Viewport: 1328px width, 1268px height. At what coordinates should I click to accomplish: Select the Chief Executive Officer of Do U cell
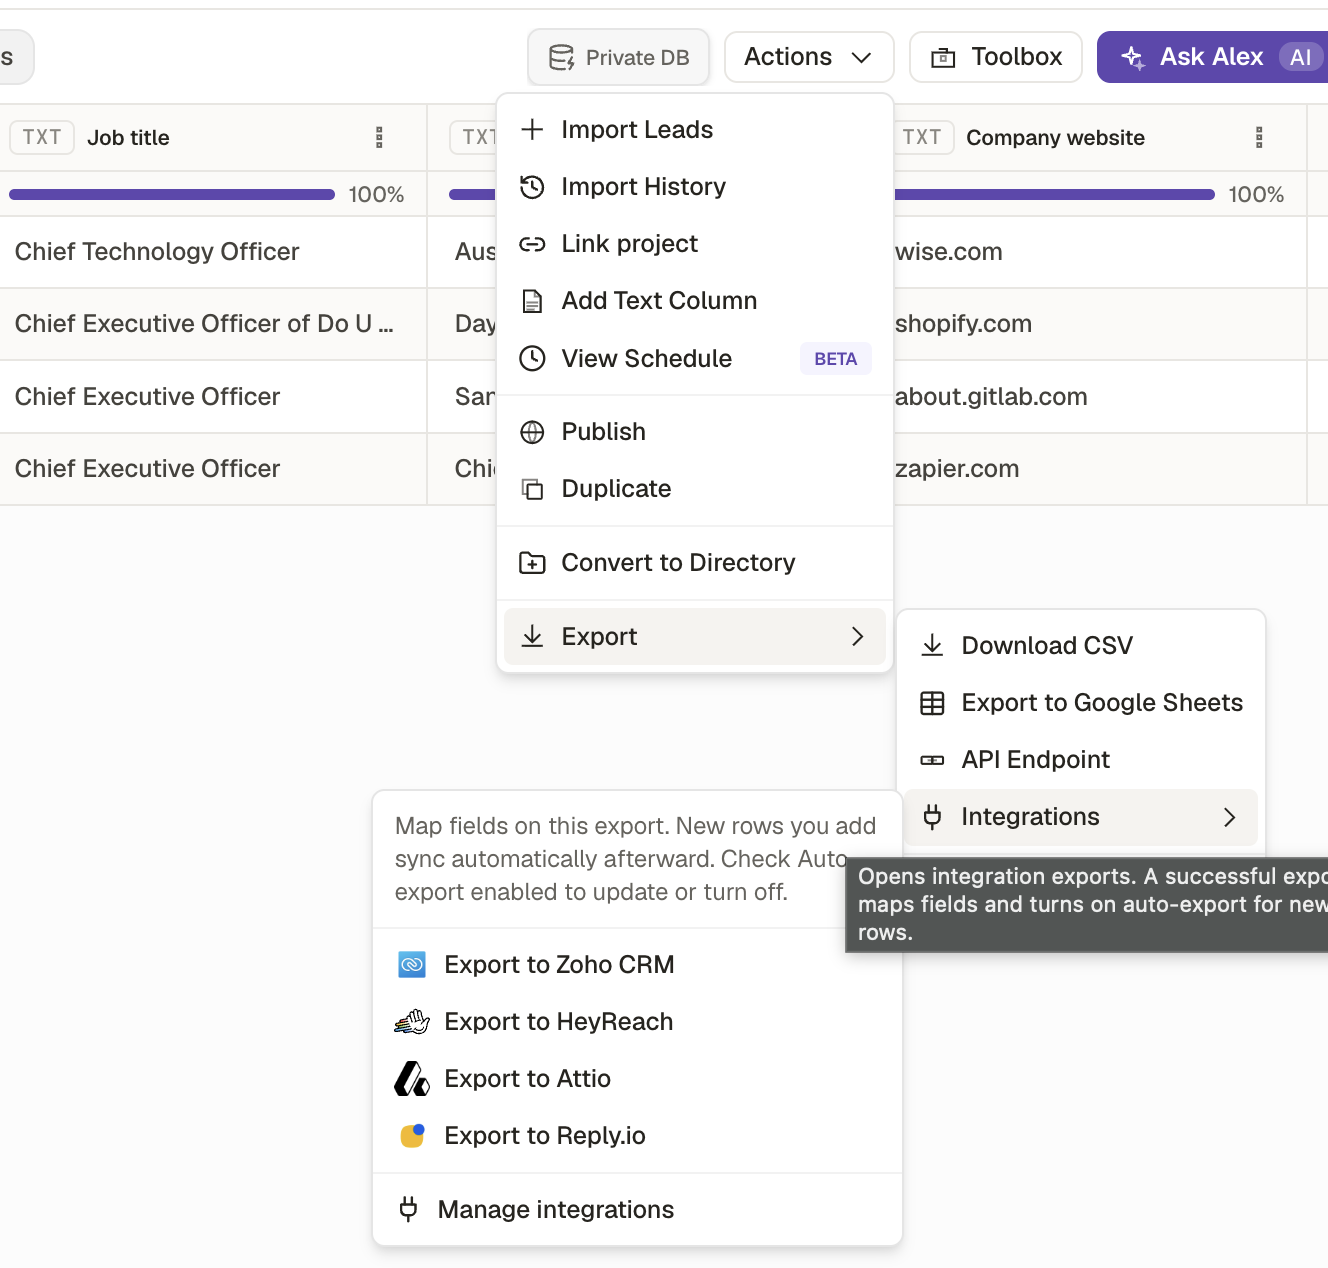213,324
